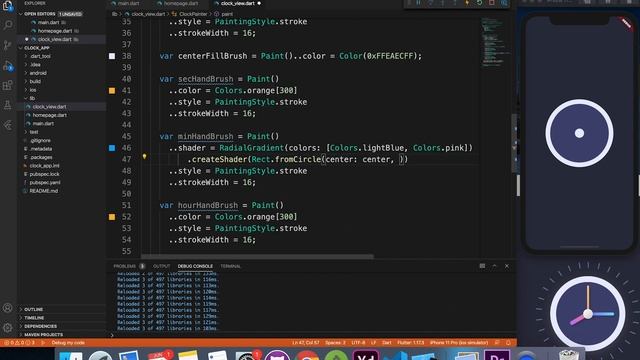Select the clock_view.dart editor tab
640x360 pixels.
238,3
